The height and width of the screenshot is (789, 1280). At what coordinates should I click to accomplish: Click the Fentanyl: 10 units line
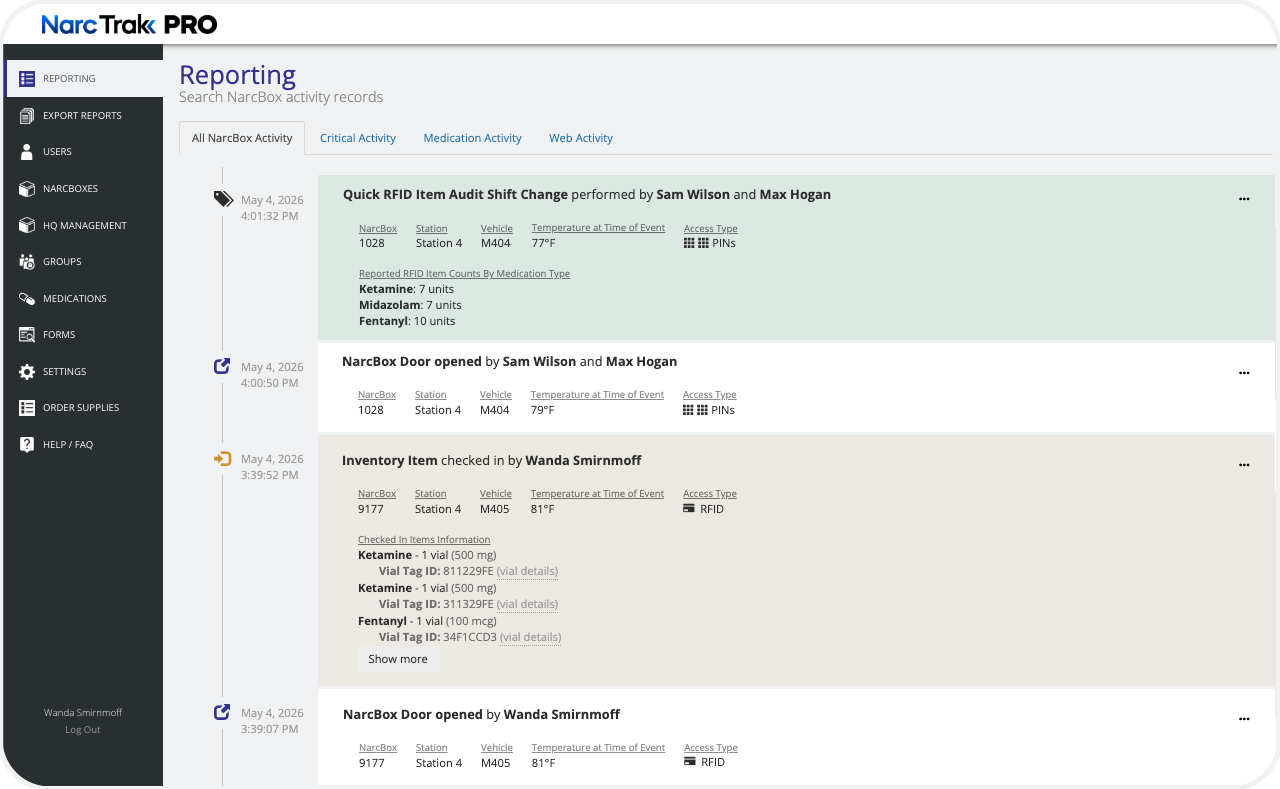[x=407, y=321]
